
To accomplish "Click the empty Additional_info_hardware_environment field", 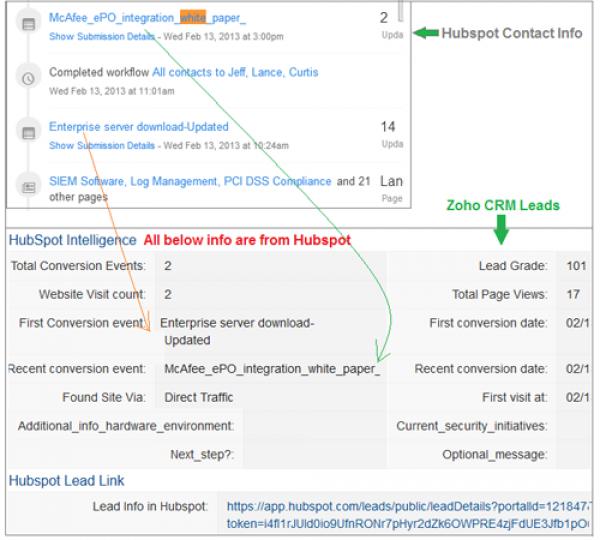I will pyautogui.click(x=310, y=426).
